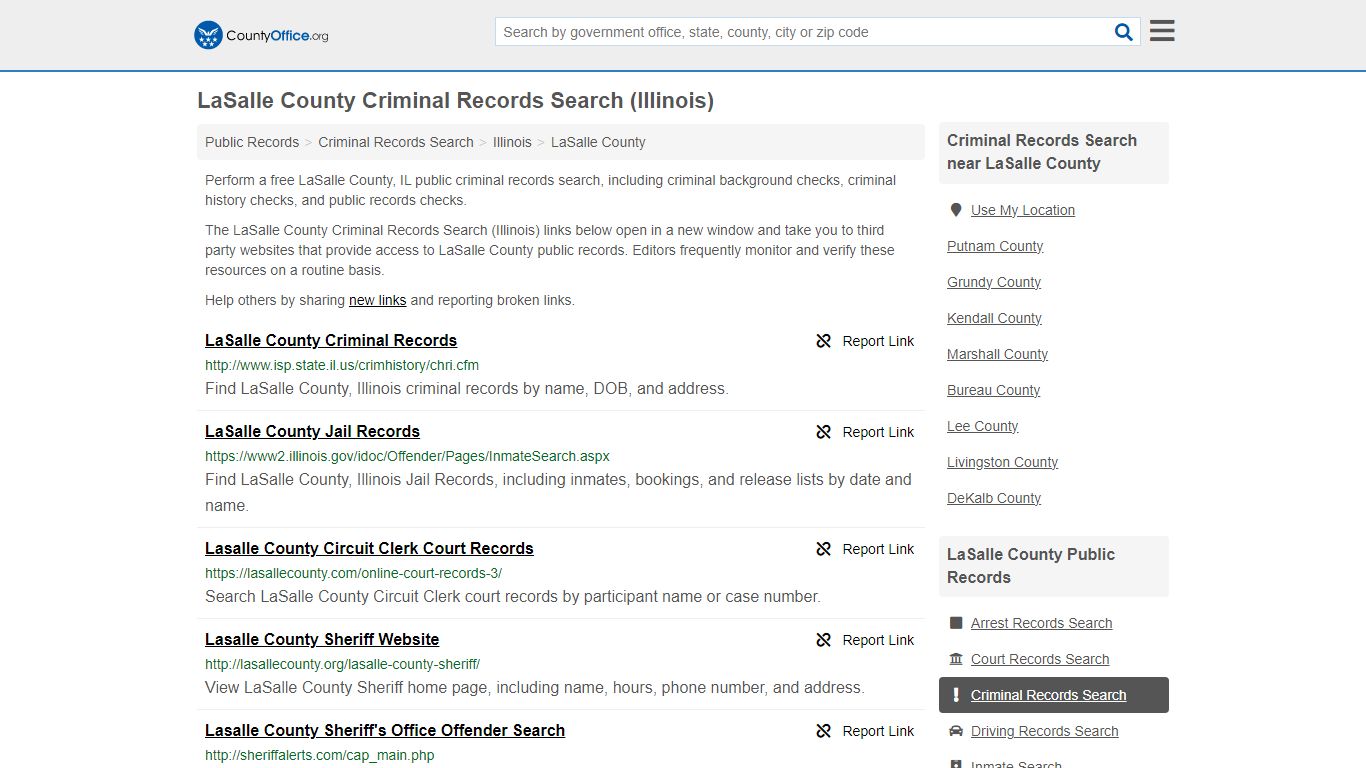Open Lasalle County Circuit Clerk Court Records link
The width and height of the screenshot is (1366, 768).
(x=369, y=548)
